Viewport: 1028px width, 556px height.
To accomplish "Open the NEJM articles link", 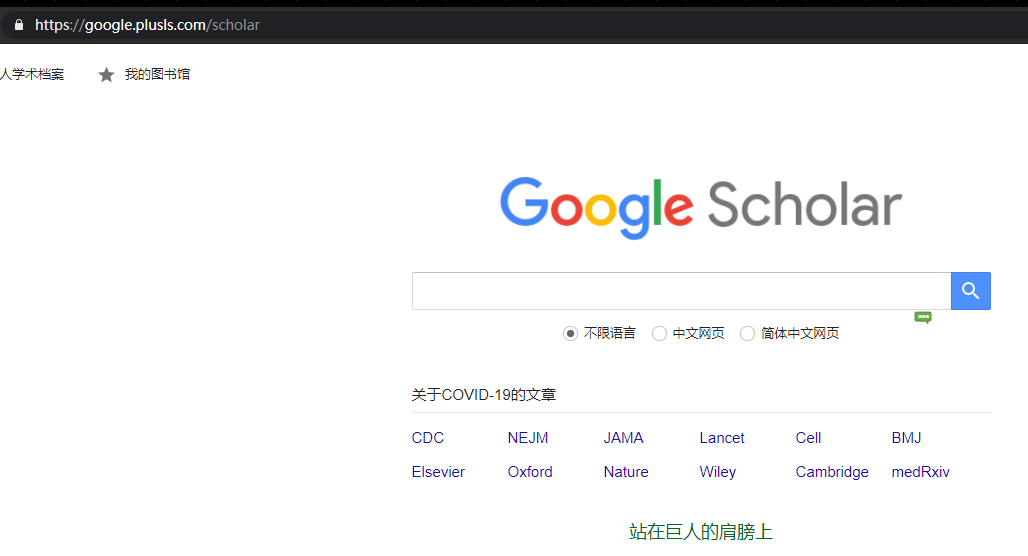I will tap(527, 438).
